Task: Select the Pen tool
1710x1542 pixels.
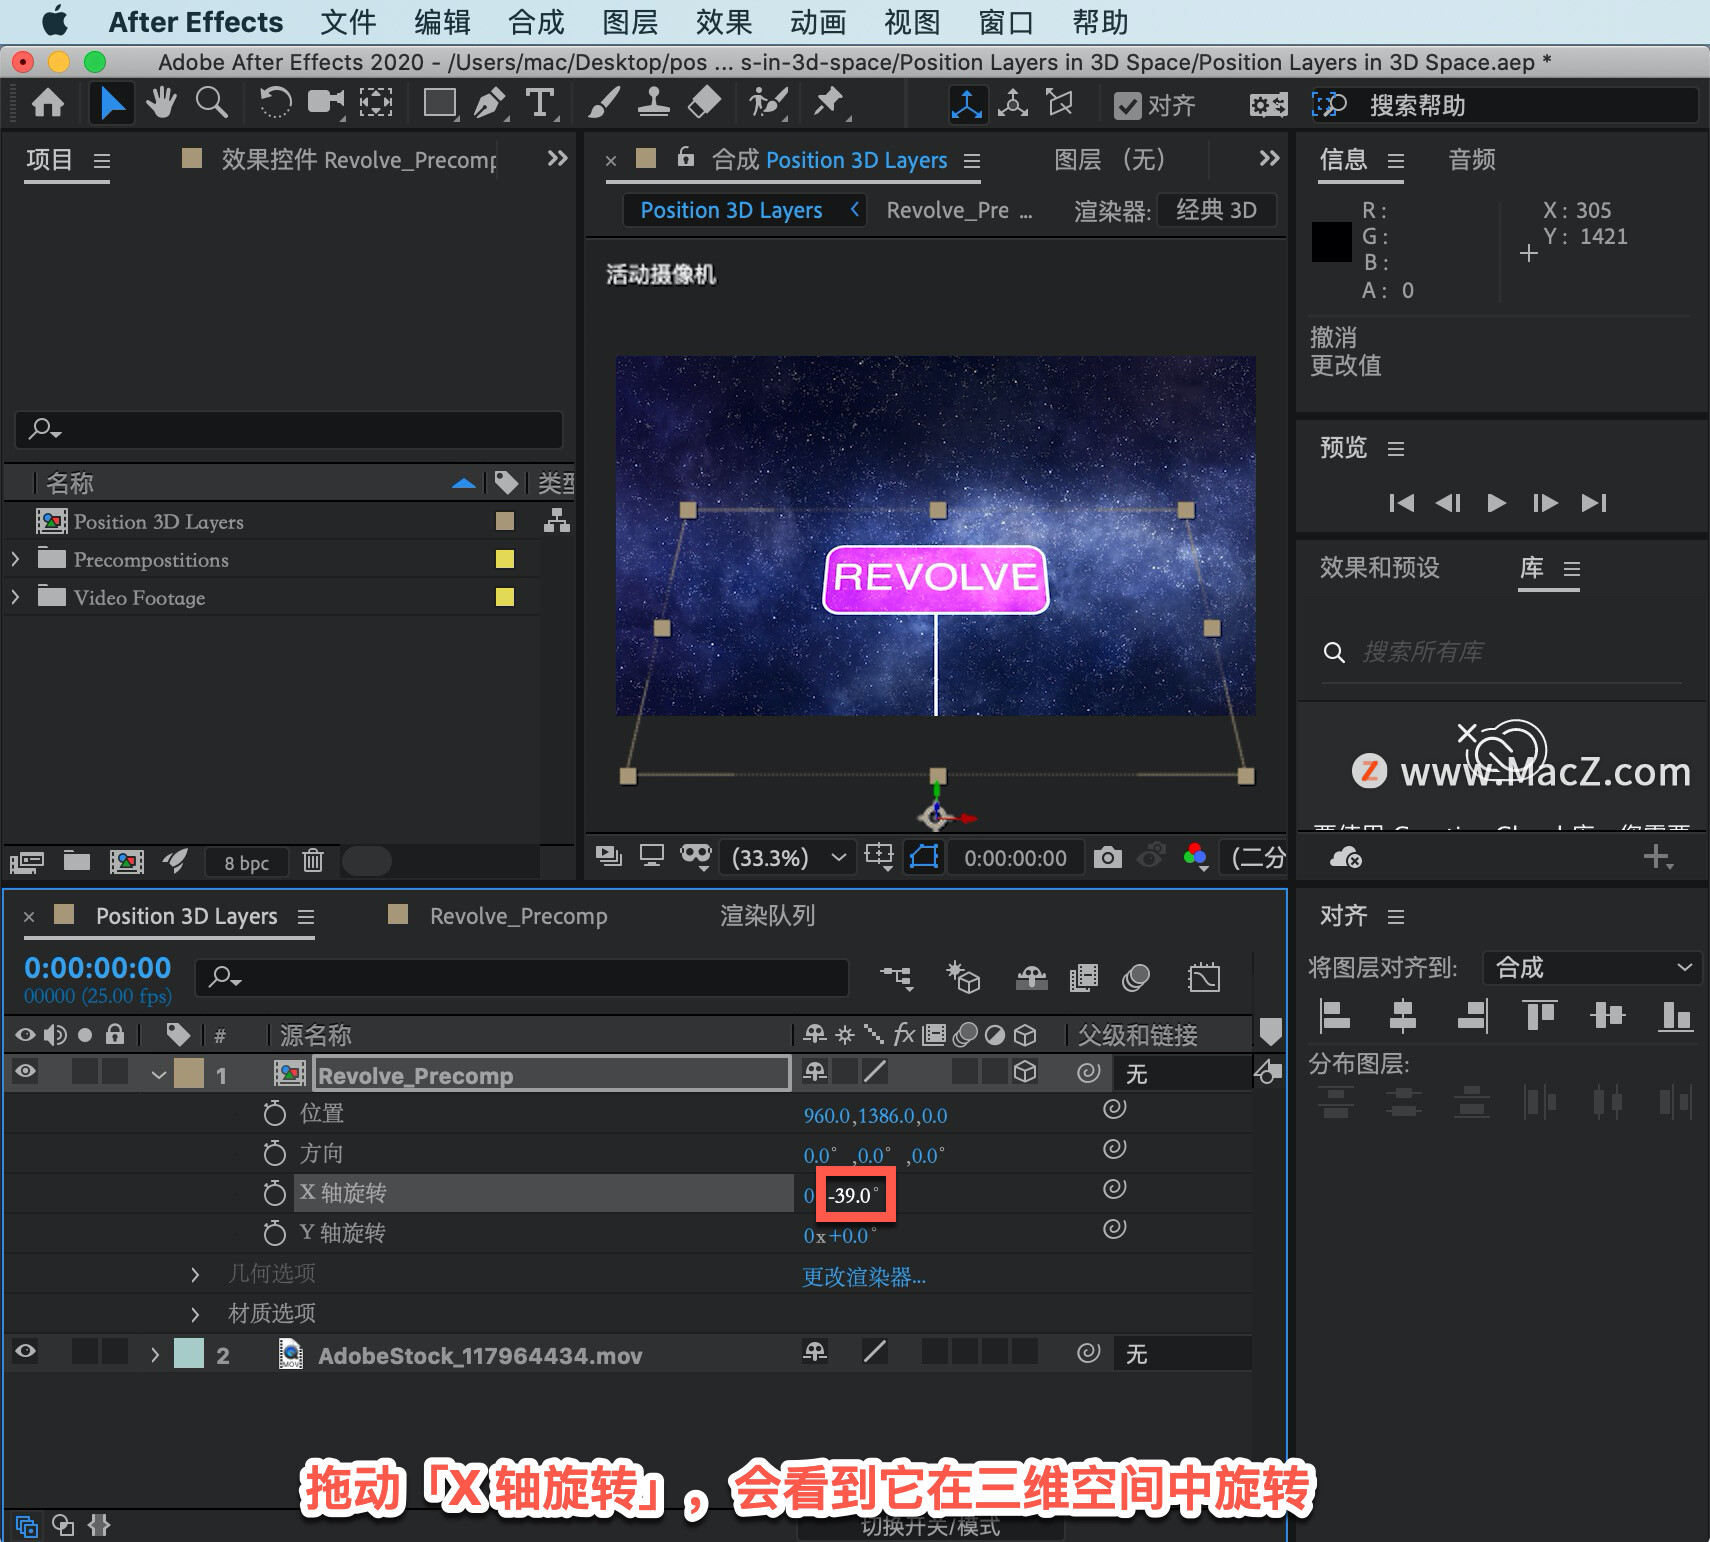Action: tap(490, 103)
